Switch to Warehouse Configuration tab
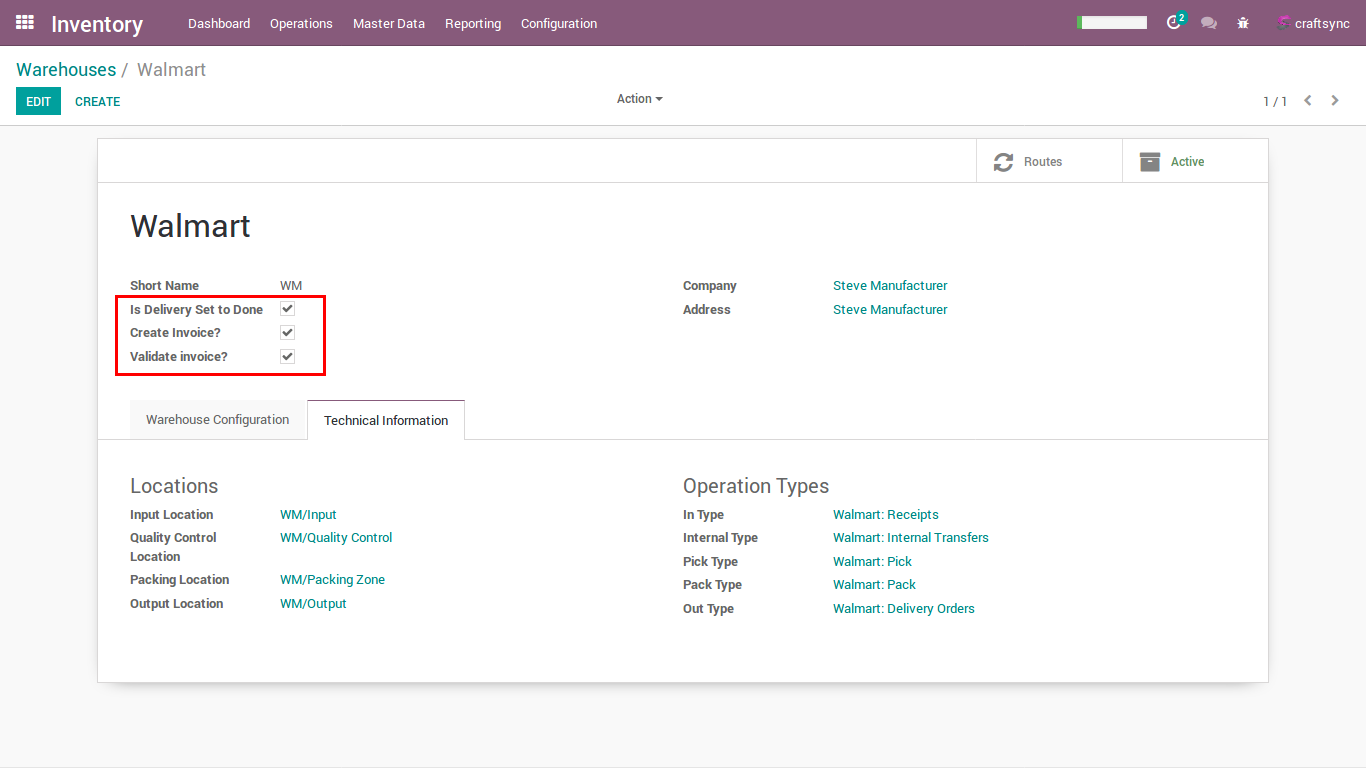The width and height of the screenshot is (1366, 768). pyautogui.click(x=217, y=420)
